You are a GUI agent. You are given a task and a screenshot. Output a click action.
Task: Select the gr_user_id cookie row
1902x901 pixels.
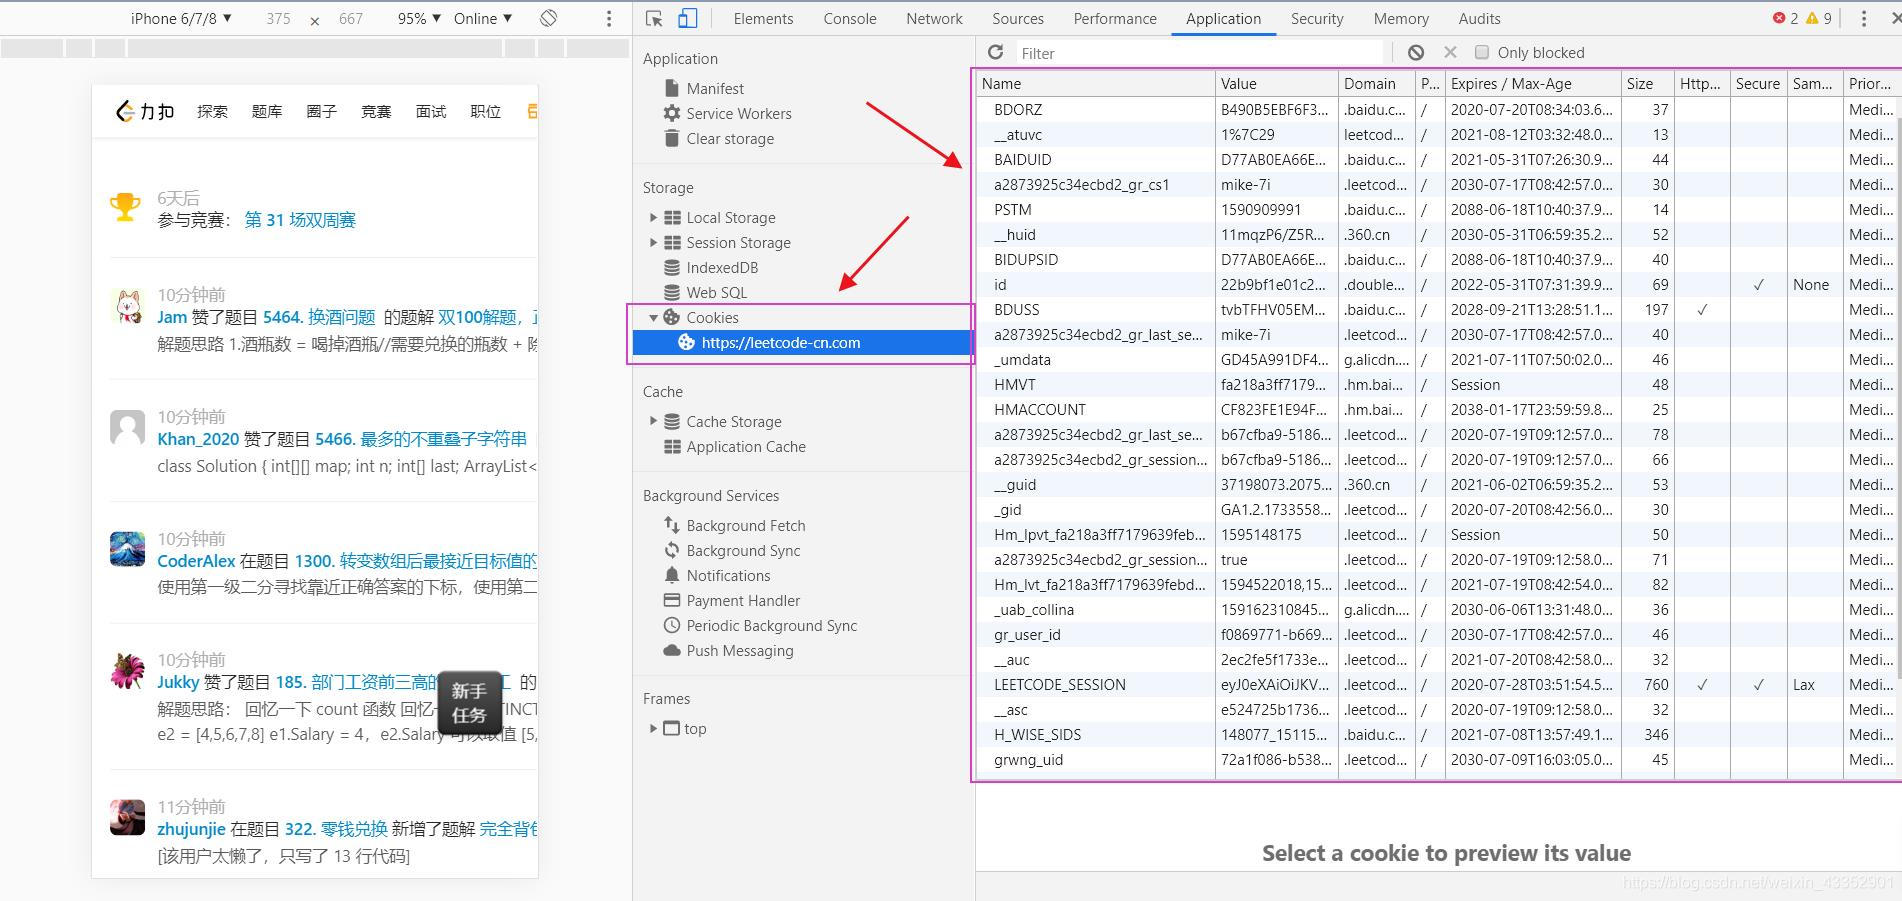[1437, 635]
